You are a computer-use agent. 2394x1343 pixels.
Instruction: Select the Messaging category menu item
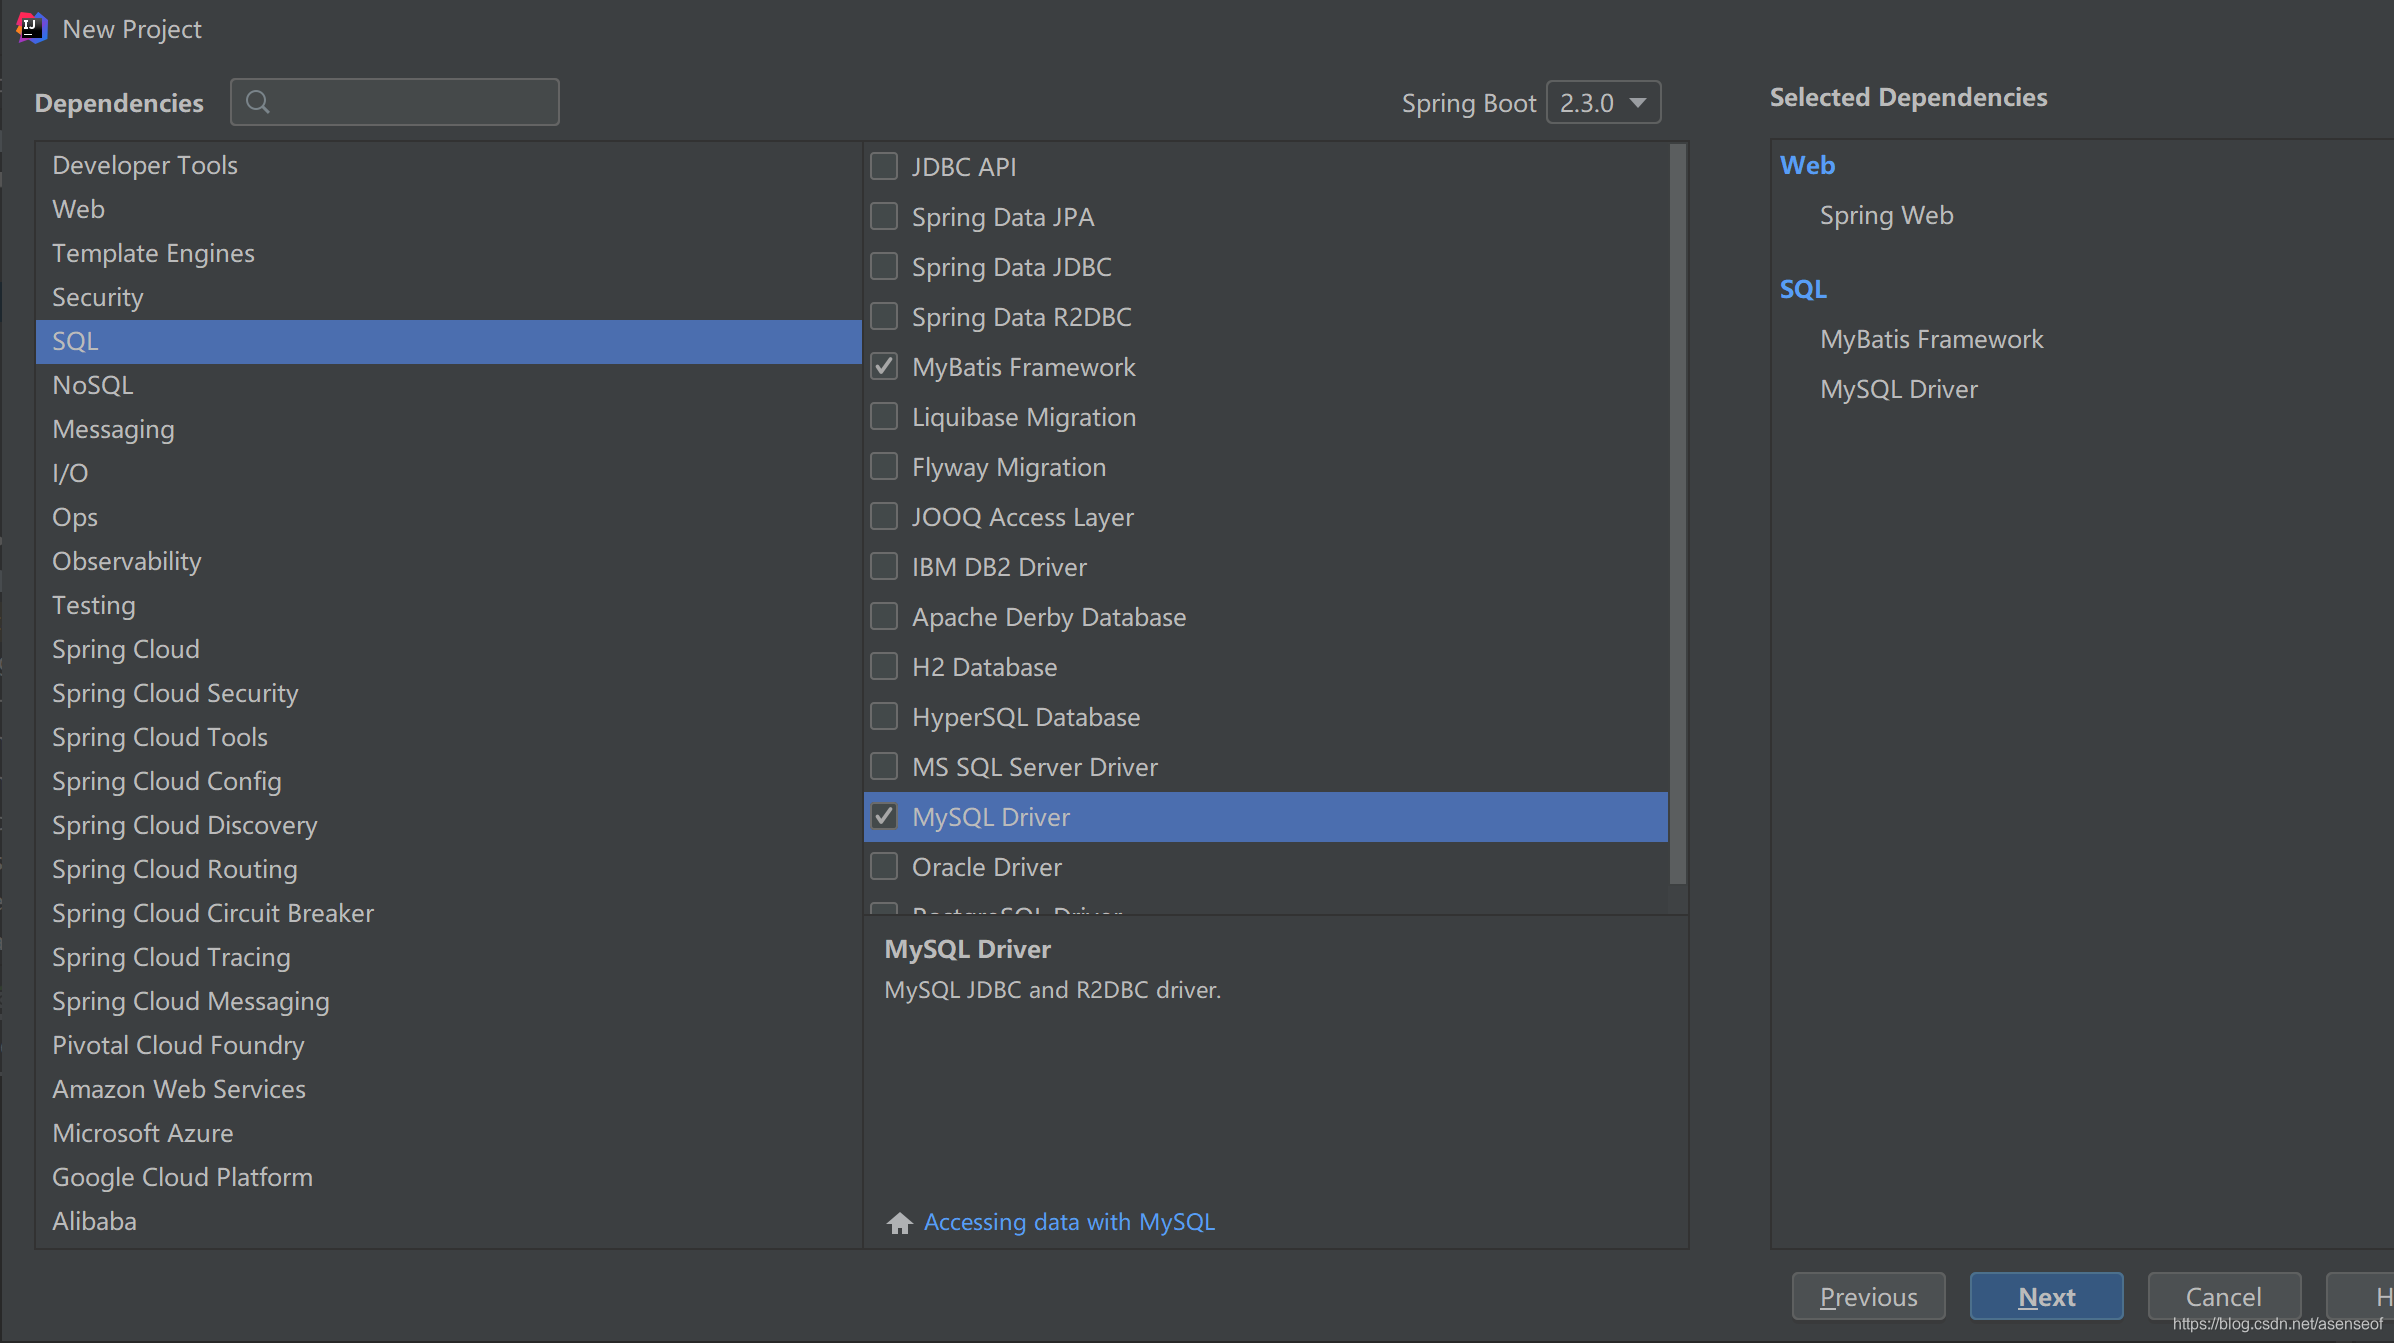coord(113,429)
